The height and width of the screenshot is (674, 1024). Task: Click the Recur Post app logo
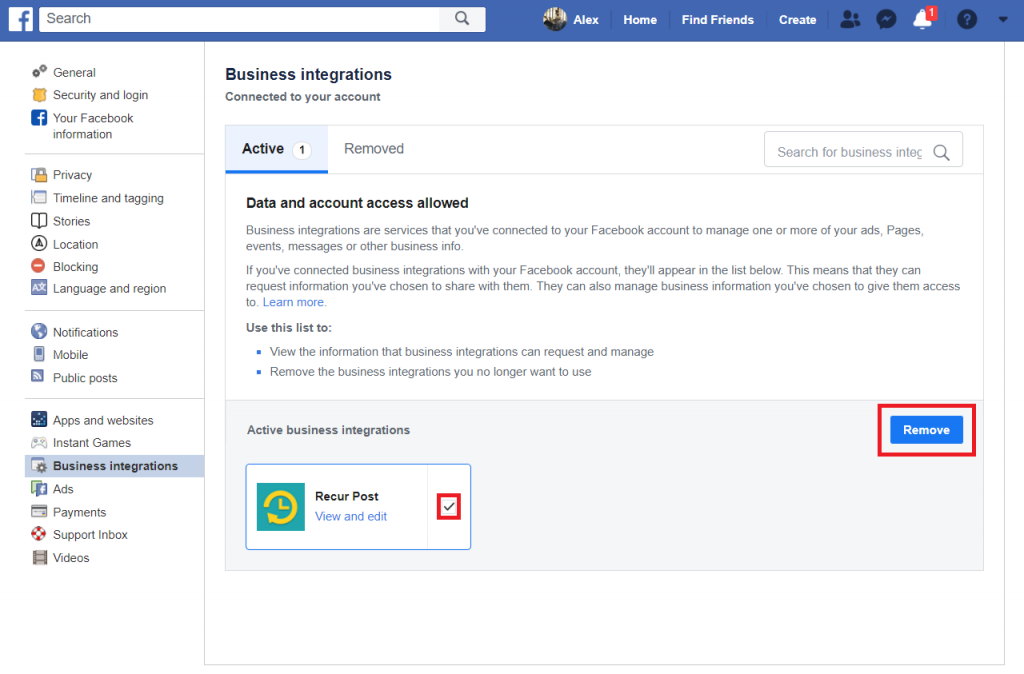[281, 507]
